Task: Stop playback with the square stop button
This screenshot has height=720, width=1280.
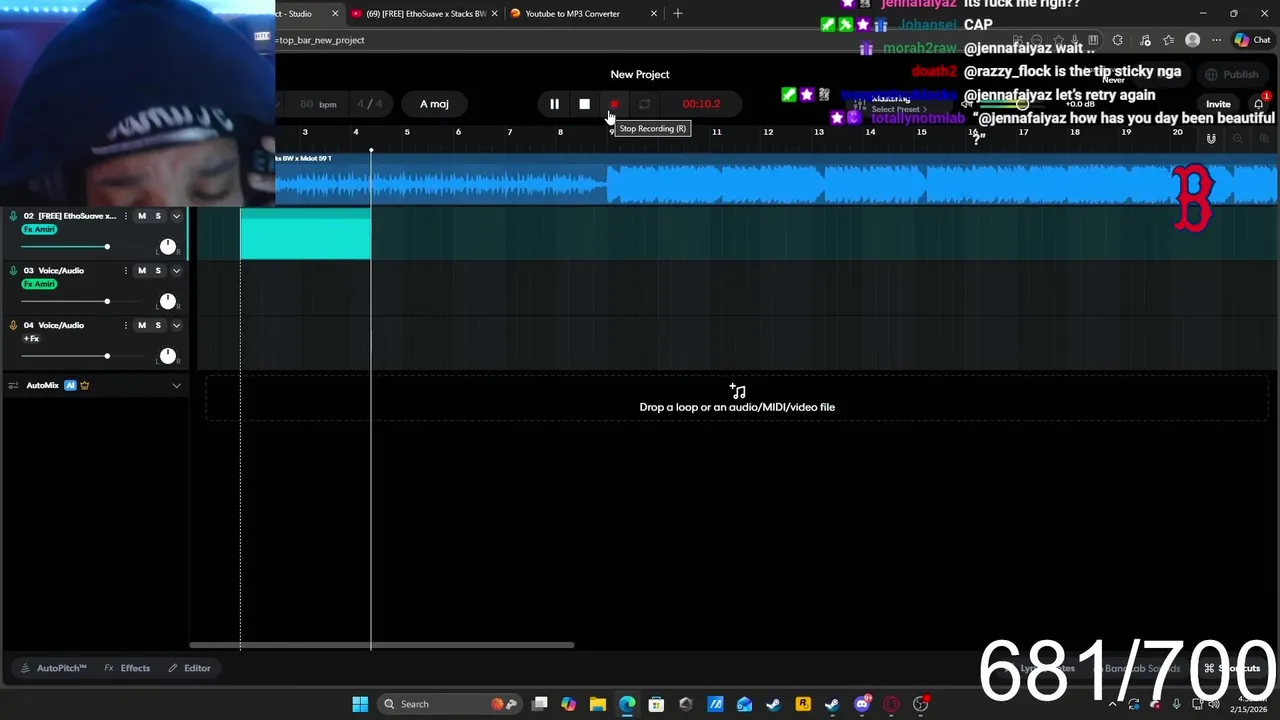Action: point(584,104)
